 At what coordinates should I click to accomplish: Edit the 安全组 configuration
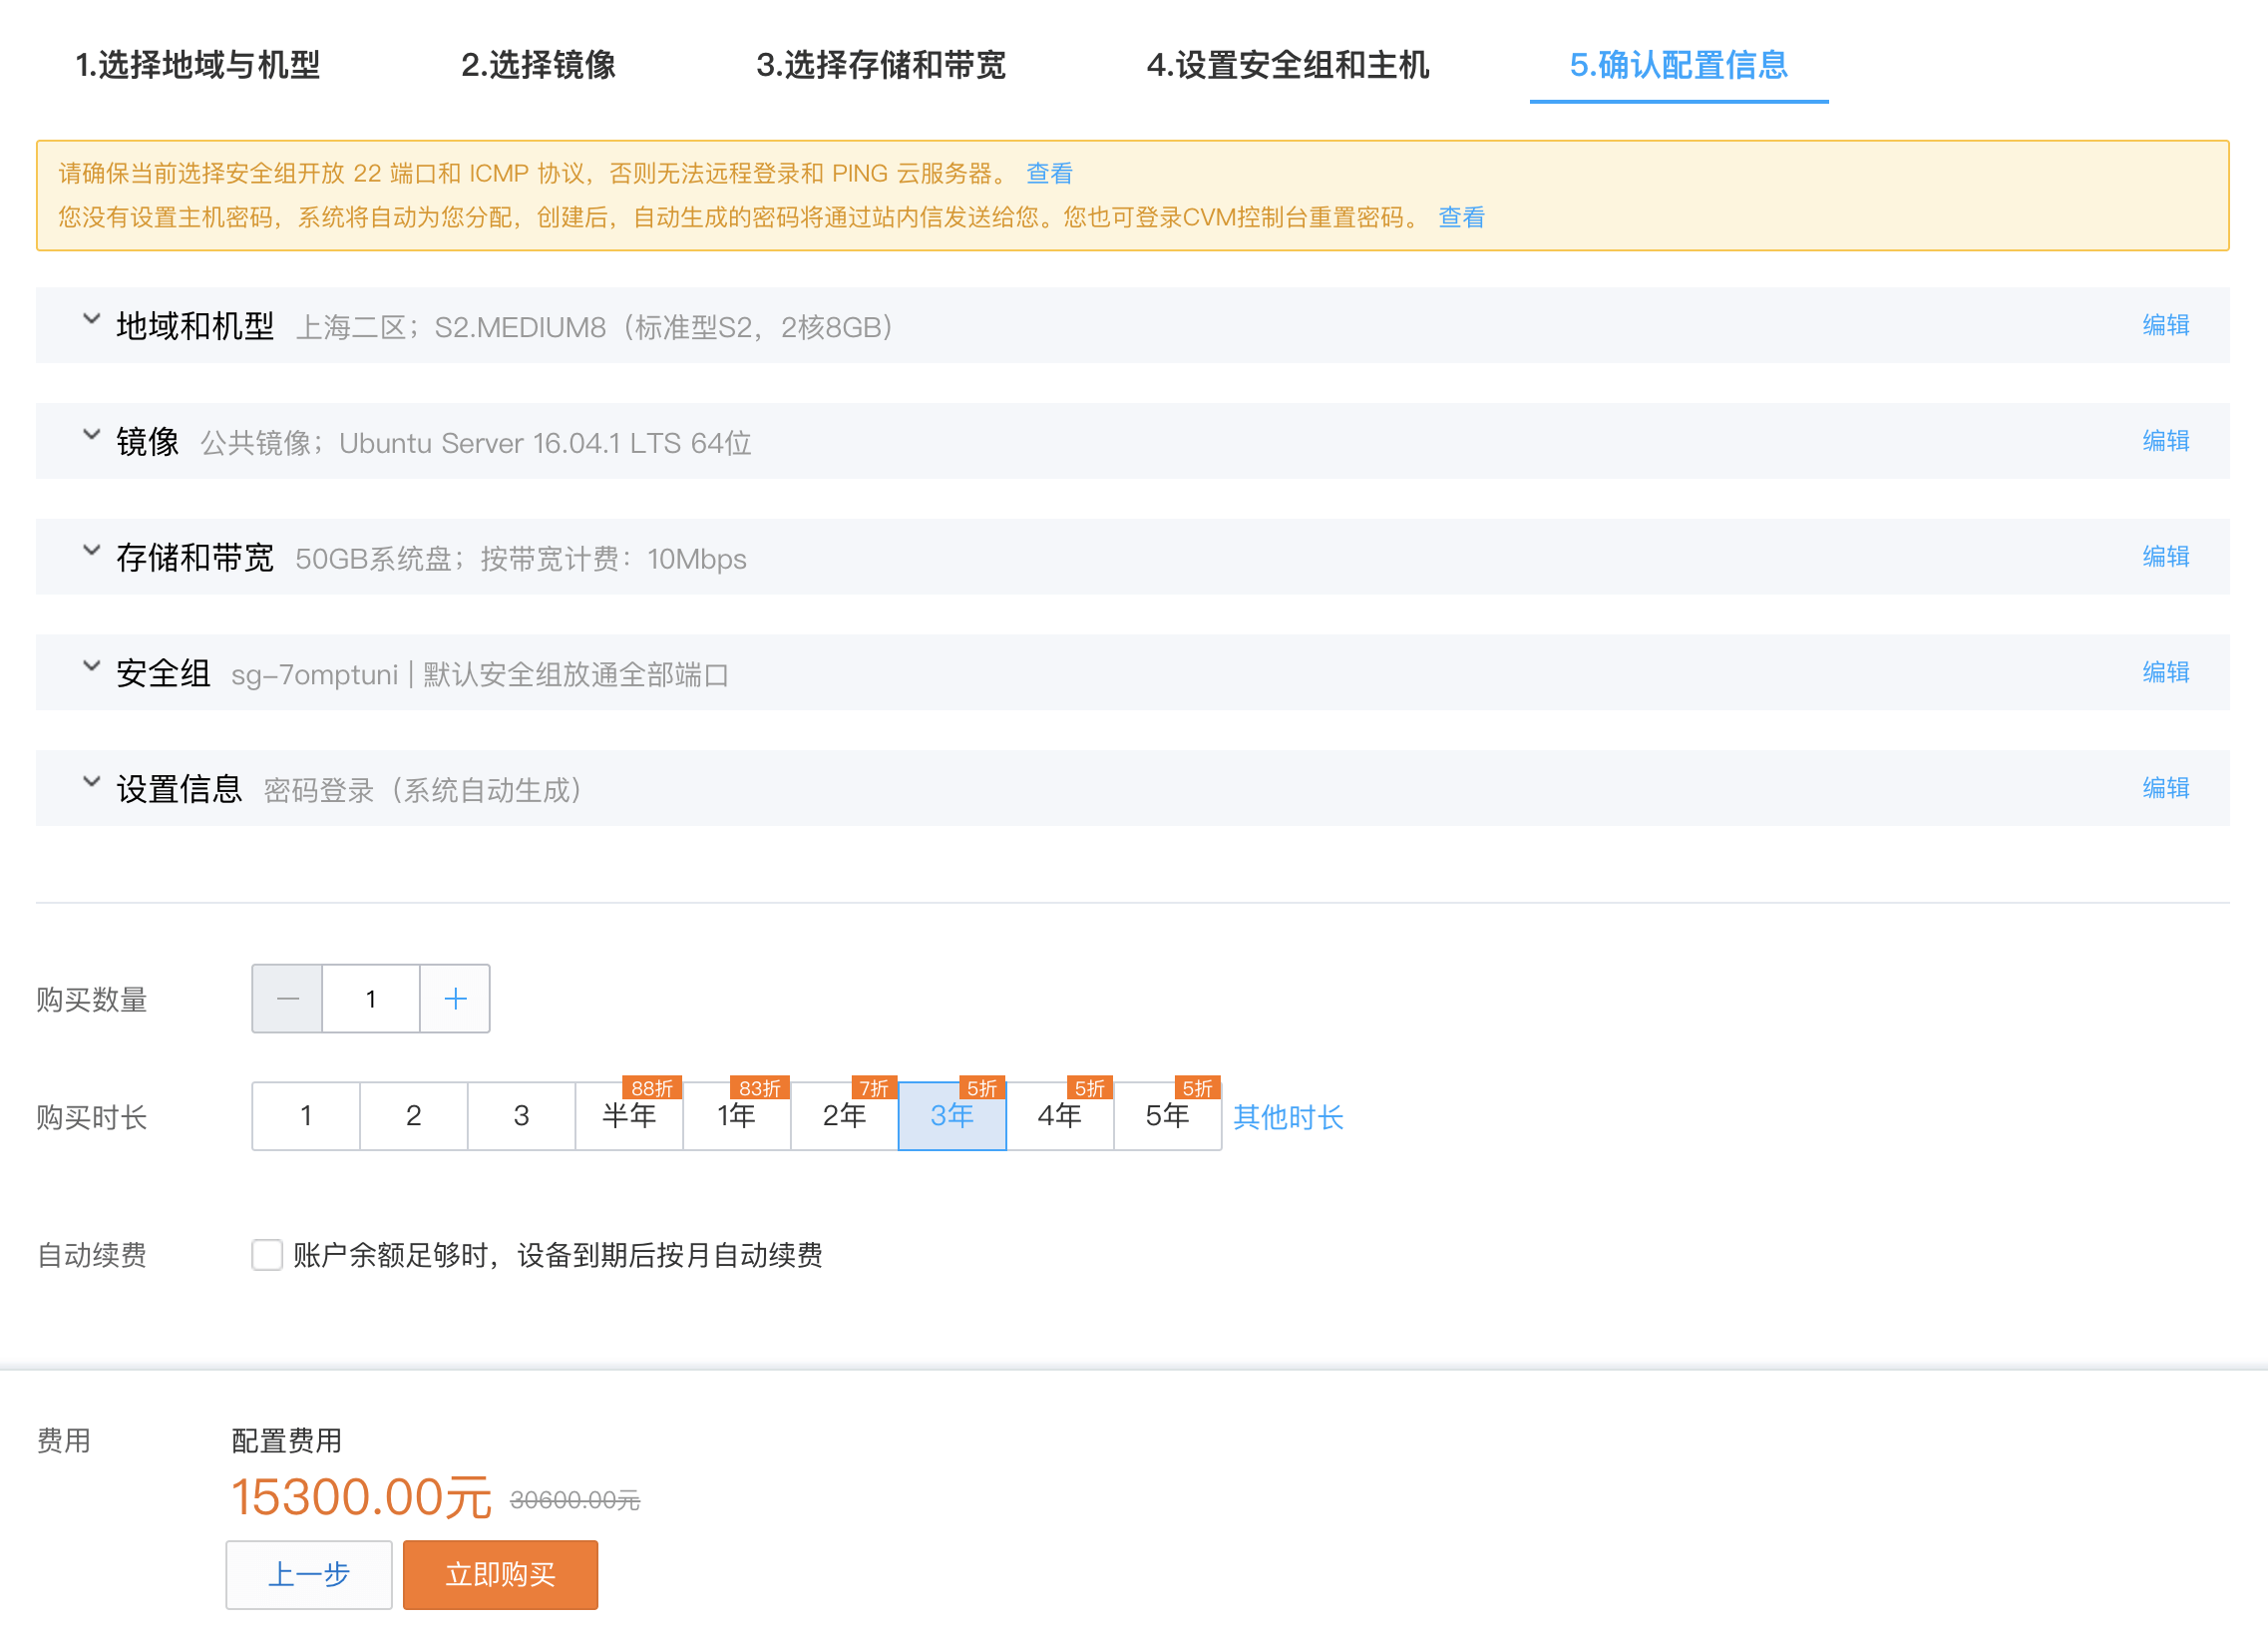[x=2166, y=673]
